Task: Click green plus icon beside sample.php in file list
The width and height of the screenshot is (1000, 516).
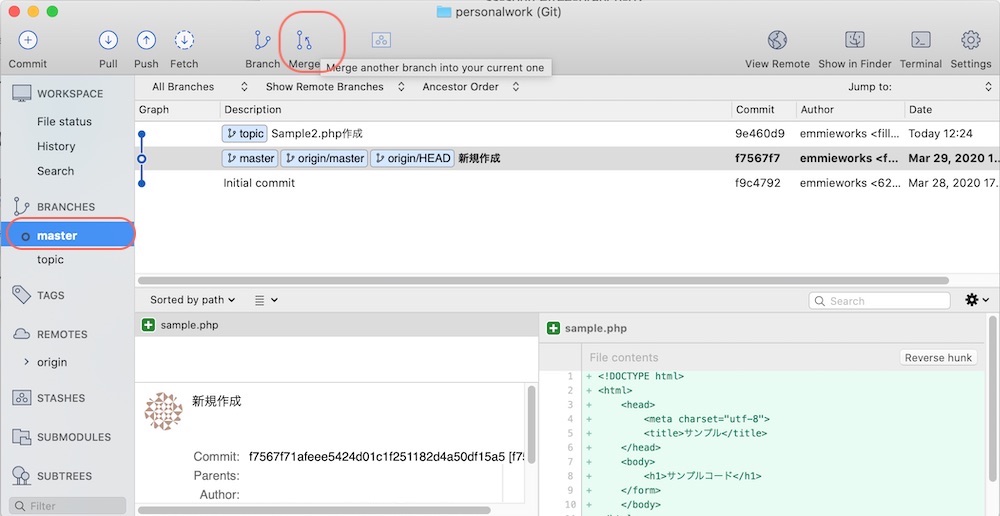Action: [149, 325]
